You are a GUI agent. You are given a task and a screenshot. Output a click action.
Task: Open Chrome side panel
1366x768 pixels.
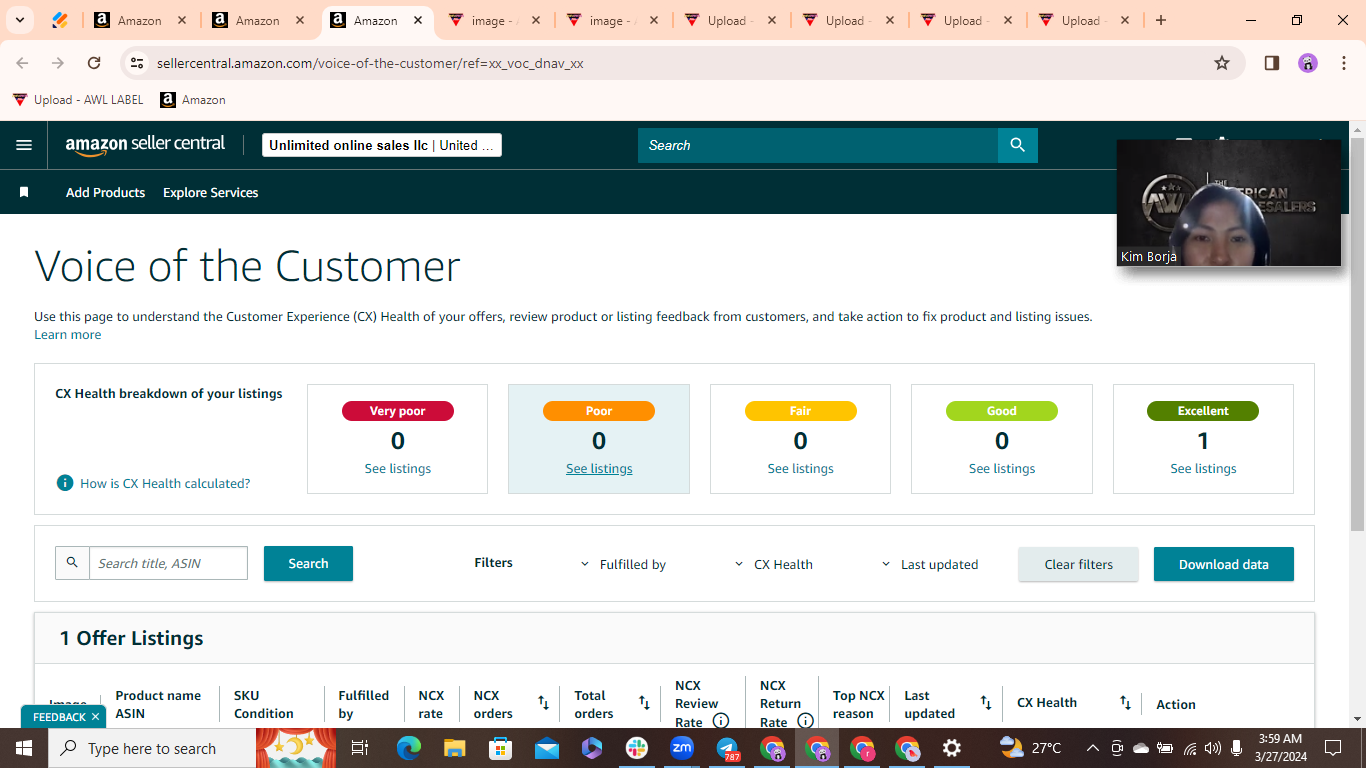coord(1272,63)
